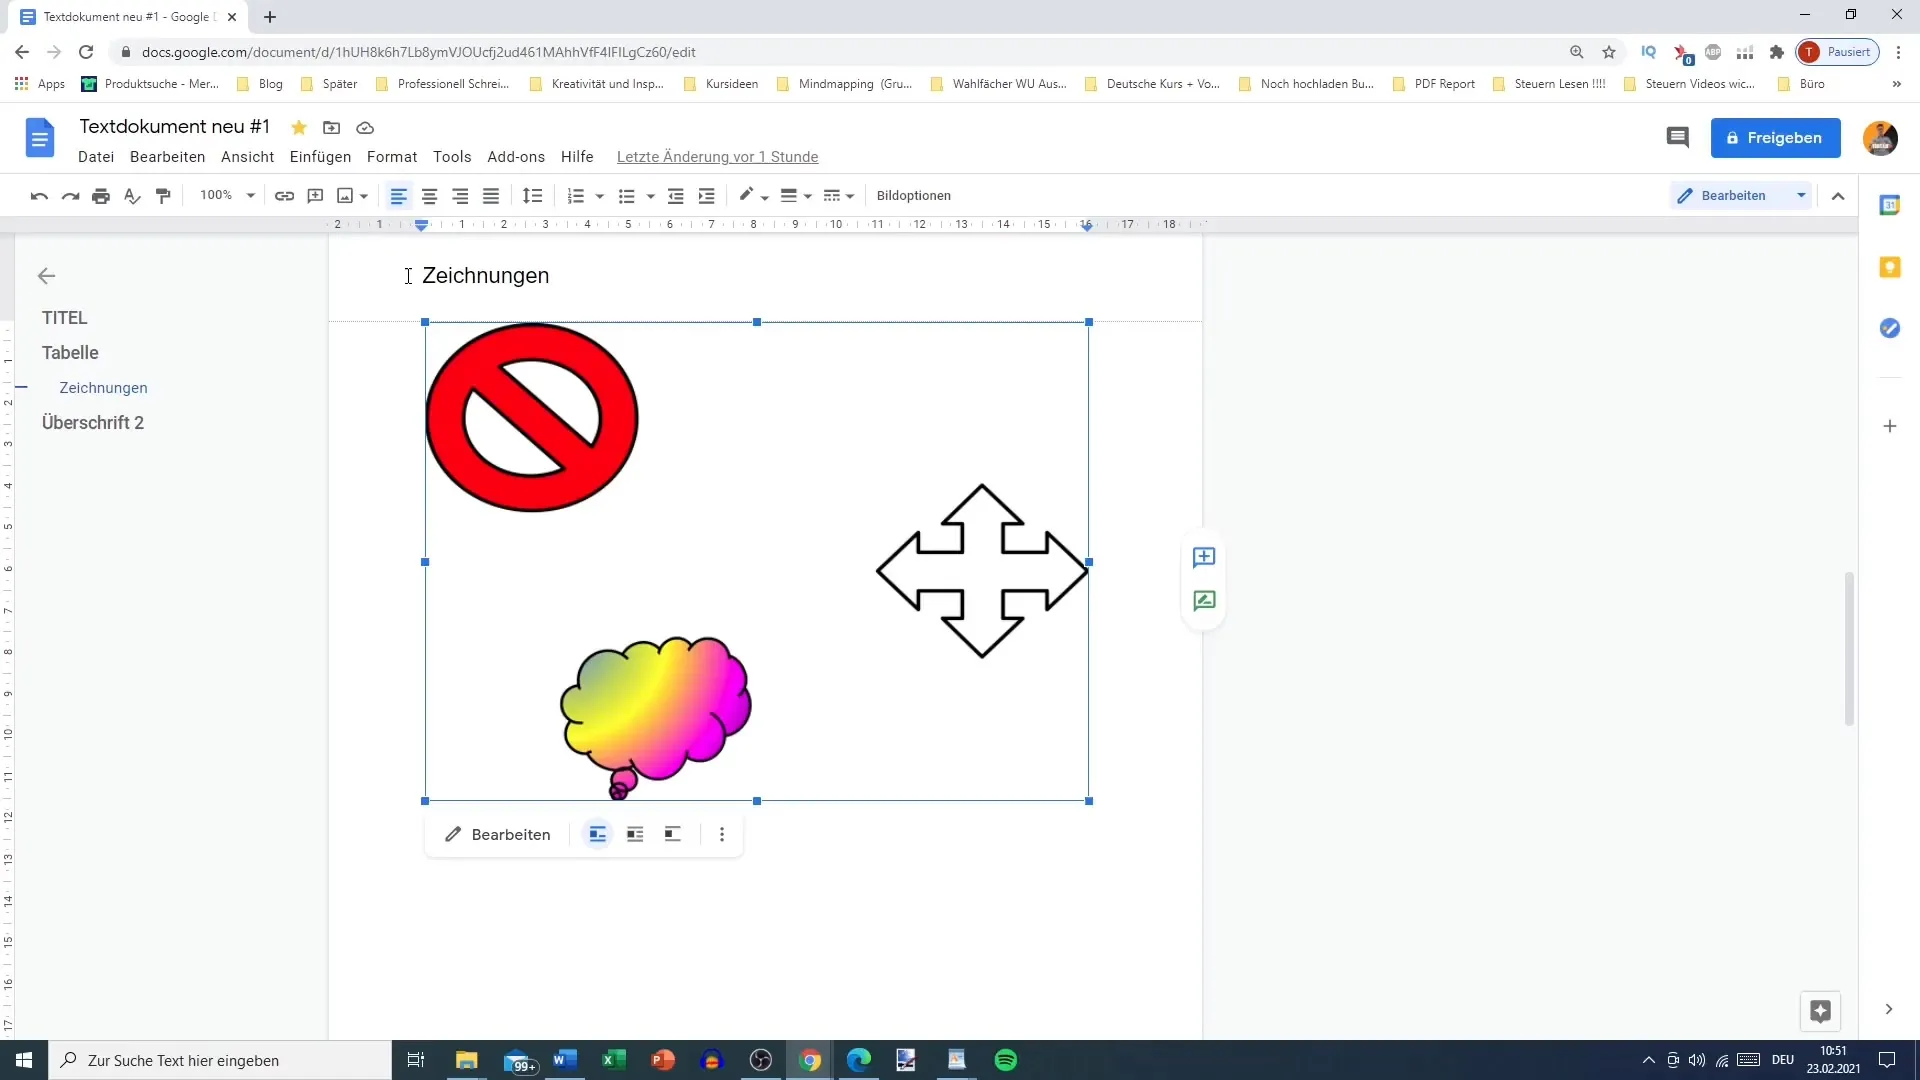
Task: Expand the insert image dropdown arrow
Action: coord(364,196)
